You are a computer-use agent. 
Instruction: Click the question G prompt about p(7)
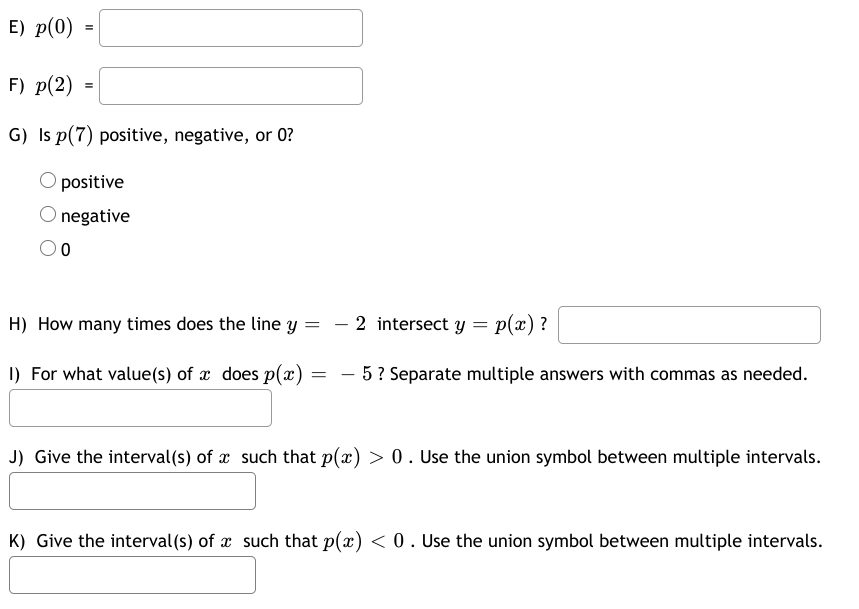pyautogui.click(x=151, y=136)
